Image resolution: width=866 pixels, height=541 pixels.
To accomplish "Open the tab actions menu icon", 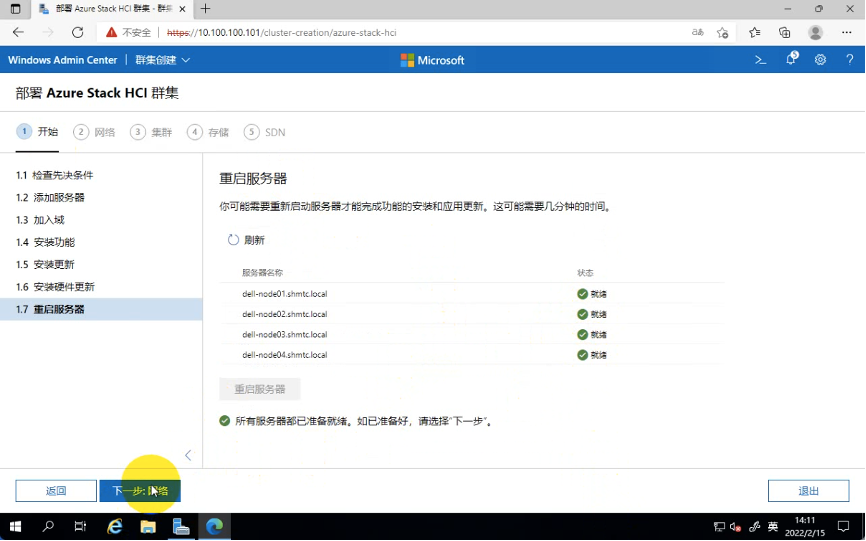I will 15,9.
